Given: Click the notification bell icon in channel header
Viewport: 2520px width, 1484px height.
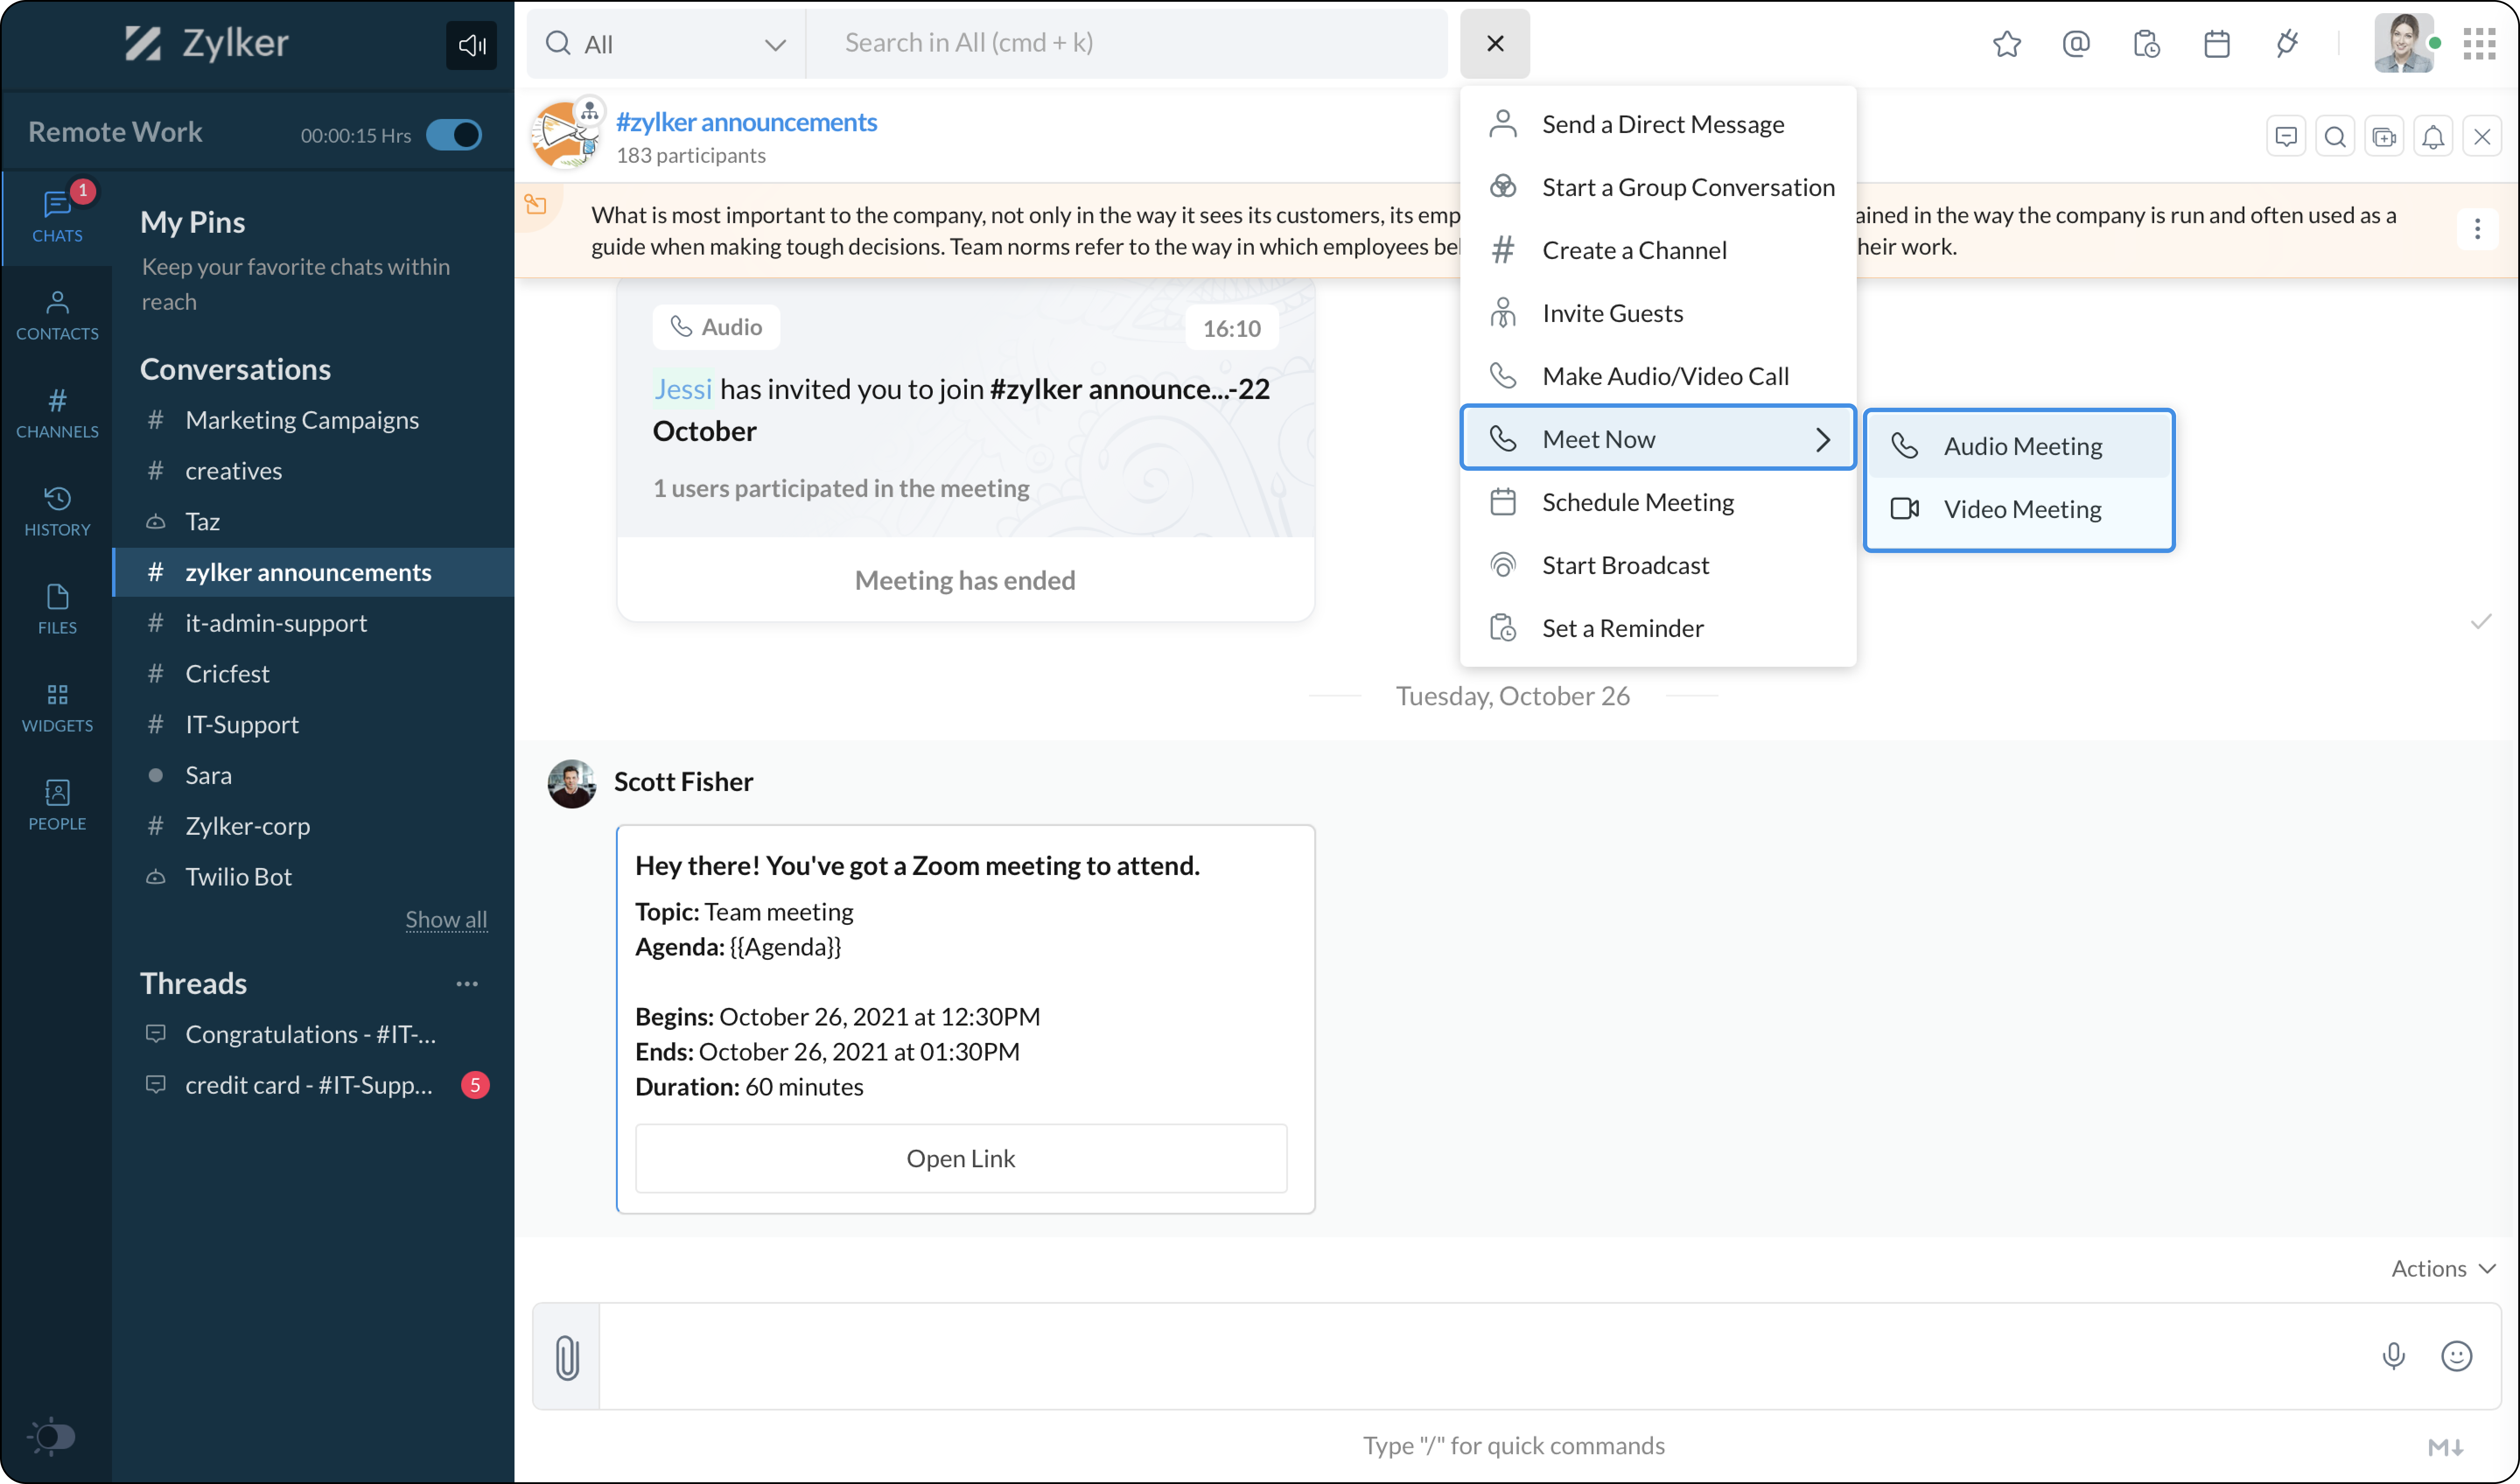Looking at the screenshot, I should (2433, 137).
